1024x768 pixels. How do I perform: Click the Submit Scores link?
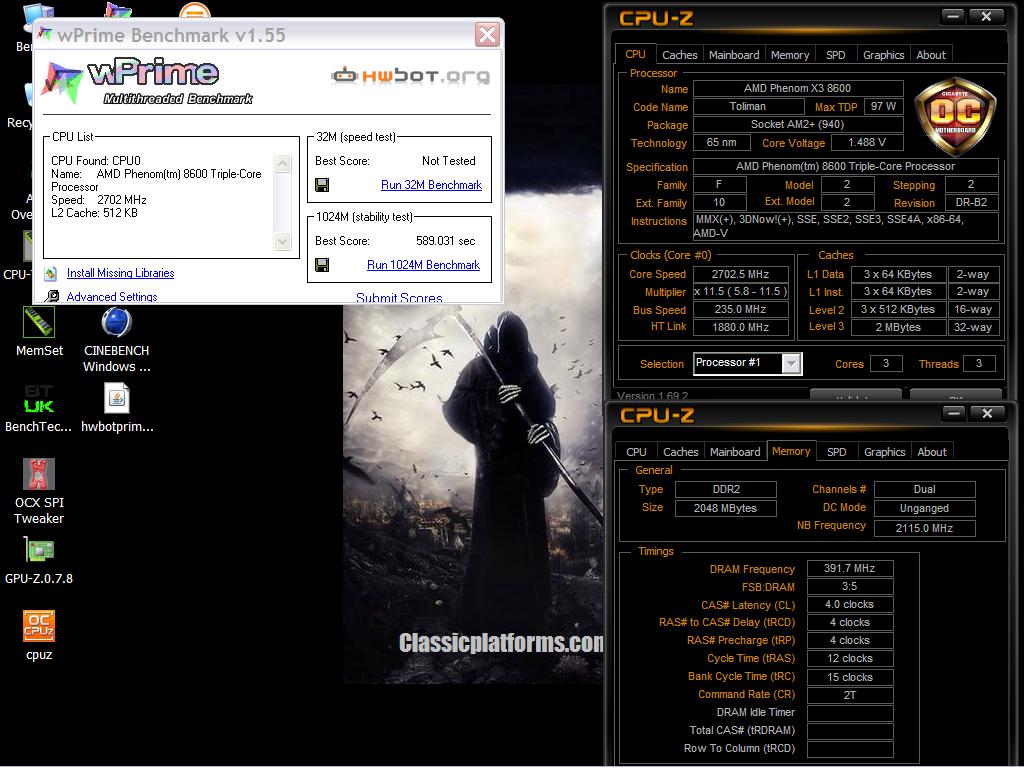point(399,298)
